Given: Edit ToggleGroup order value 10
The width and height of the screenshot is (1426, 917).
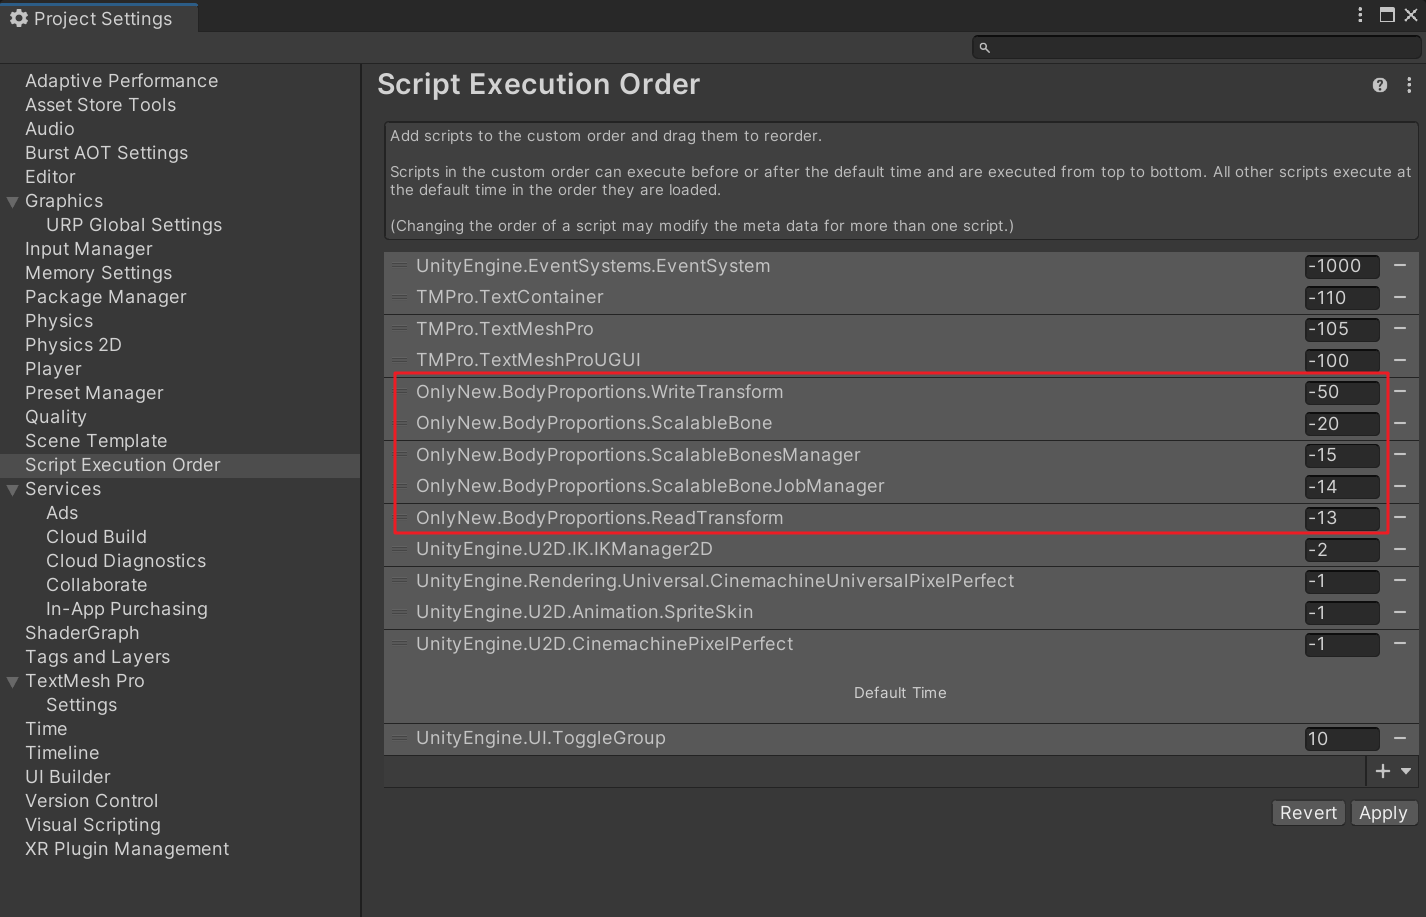Looking at the screenshot, I should (1342, 739).
